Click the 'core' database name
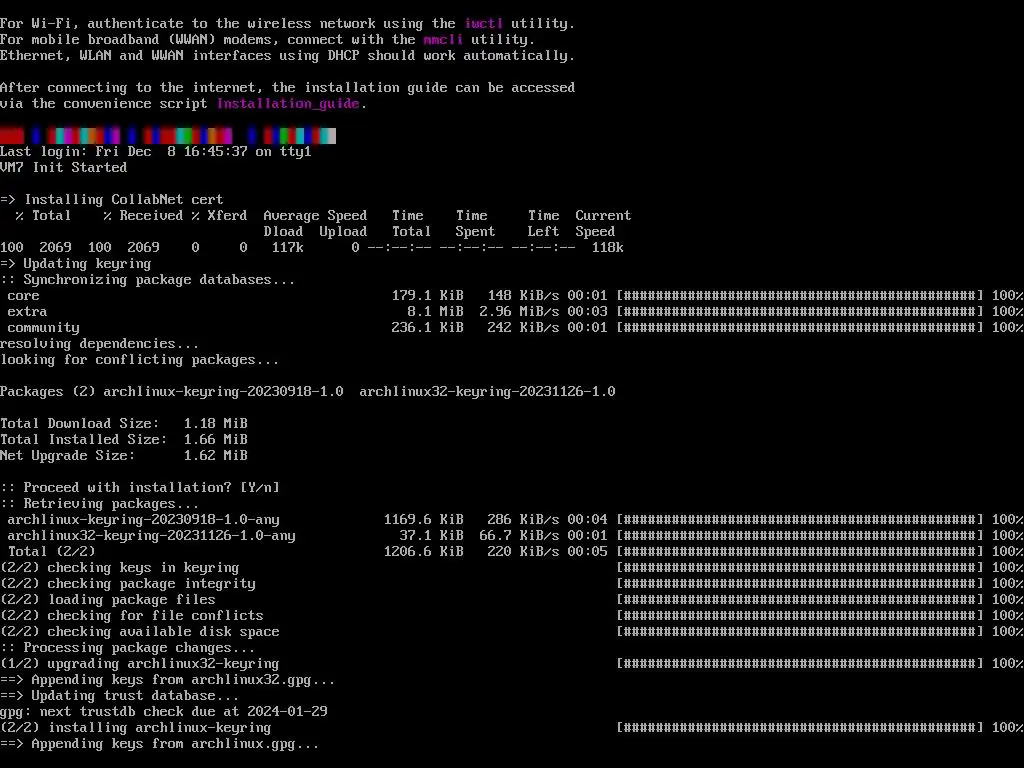Image resolution: width=1024 pixels, height=768 pixels. tap(24, 296)
